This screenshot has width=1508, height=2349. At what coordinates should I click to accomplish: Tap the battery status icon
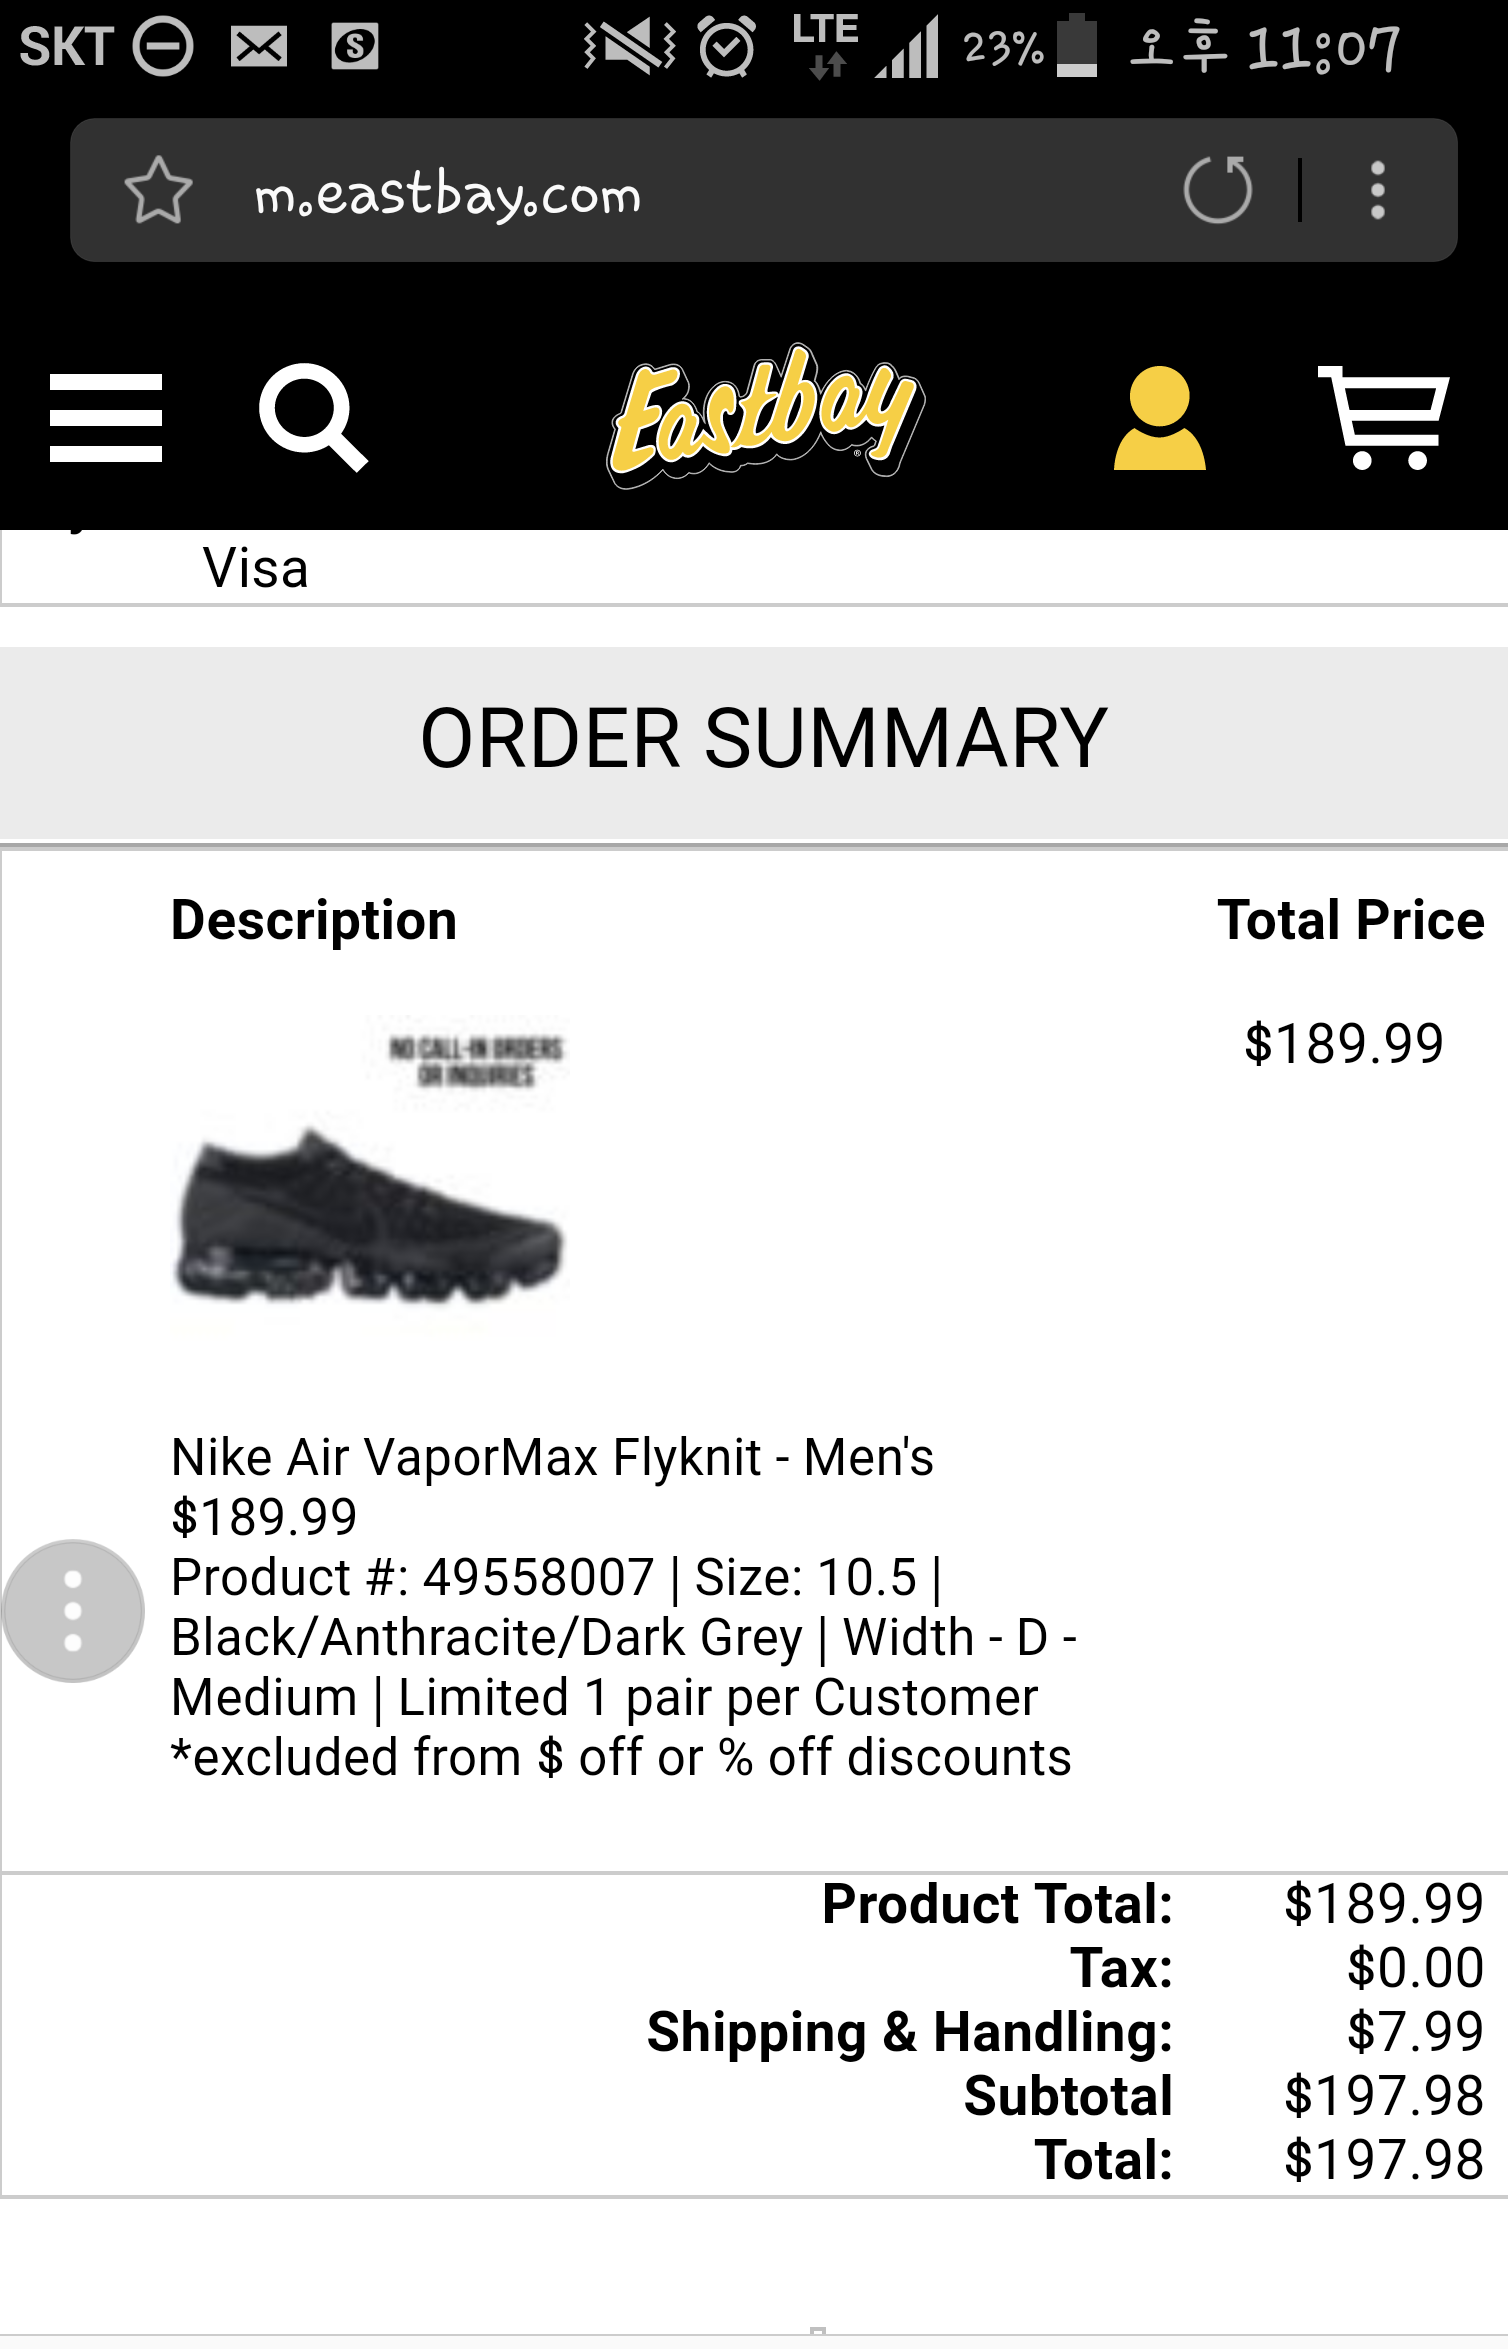pos(1077,47)
